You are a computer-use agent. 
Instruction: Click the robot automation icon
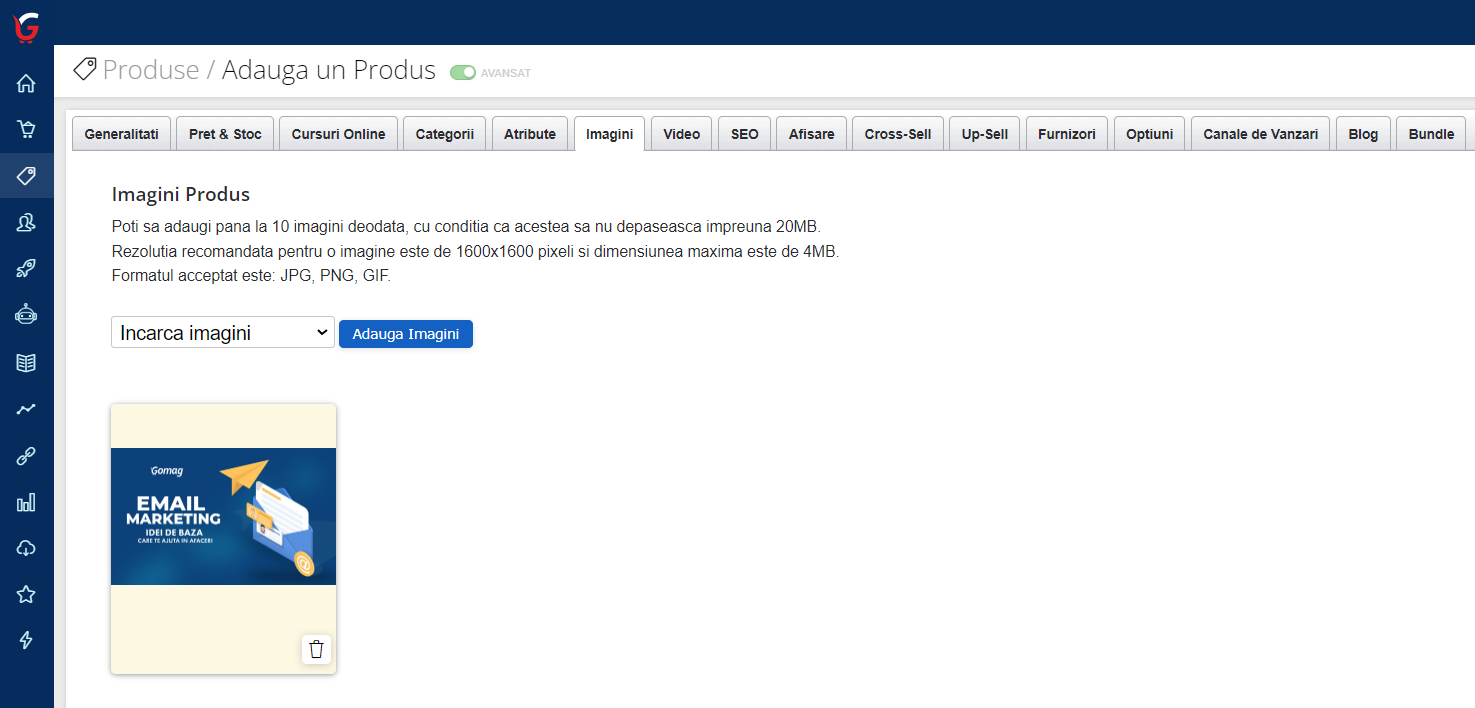pos(25,314)
